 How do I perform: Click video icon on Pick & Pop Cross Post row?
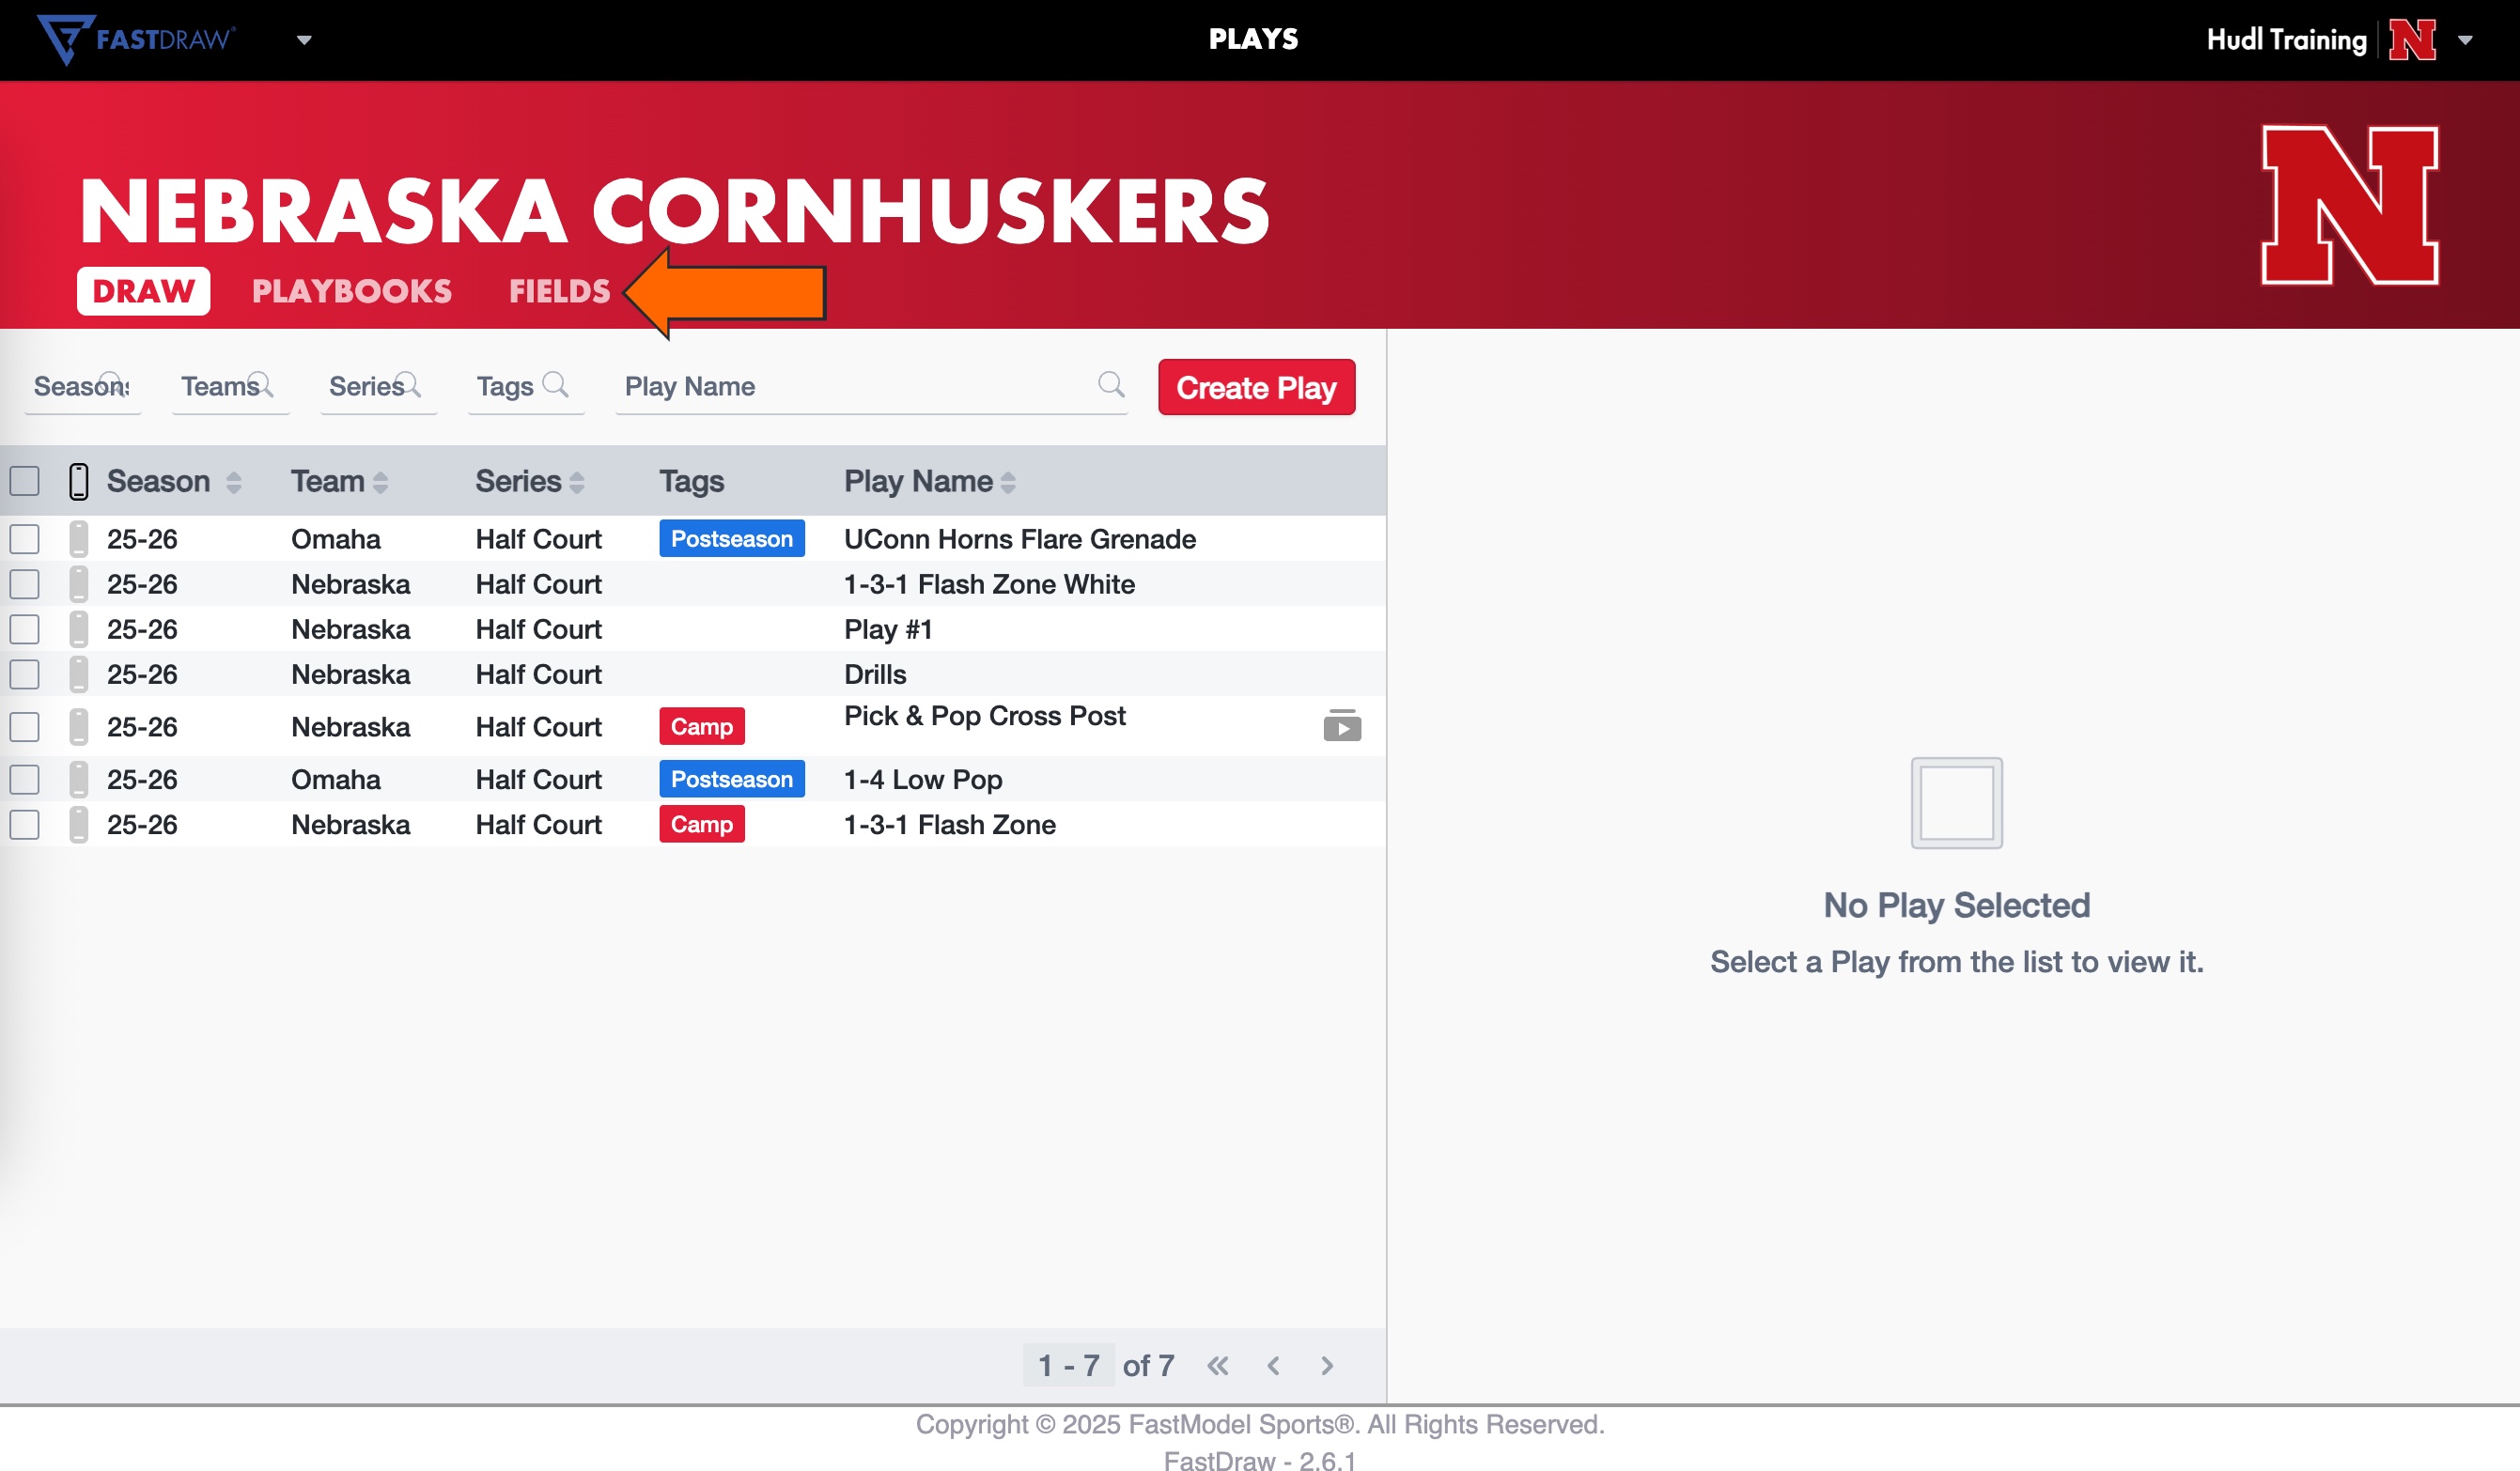click(1342, 725)
